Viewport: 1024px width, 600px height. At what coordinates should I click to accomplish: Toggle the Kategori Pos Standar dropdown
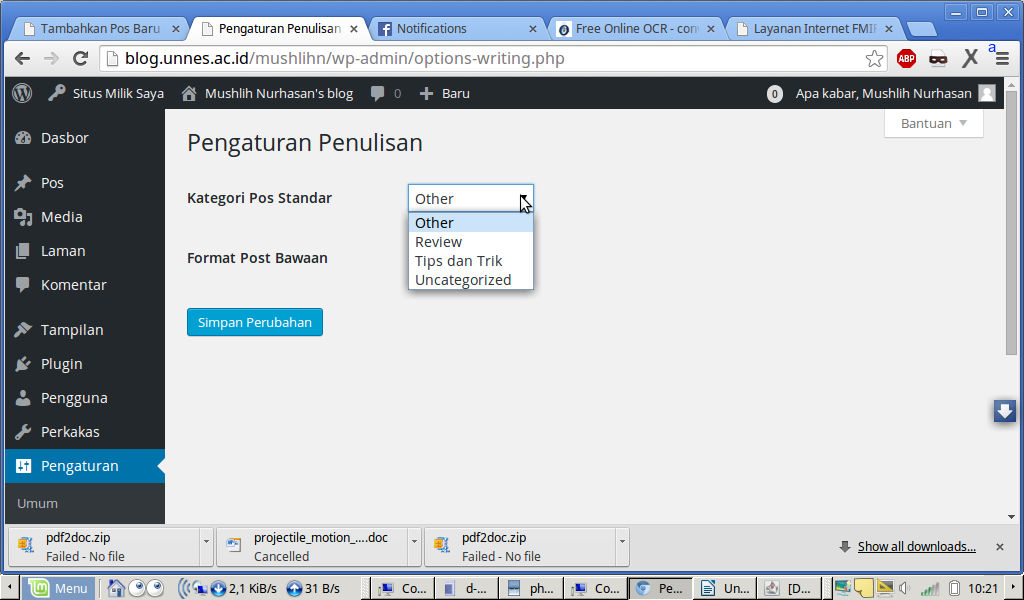click(x=471, y=198)
